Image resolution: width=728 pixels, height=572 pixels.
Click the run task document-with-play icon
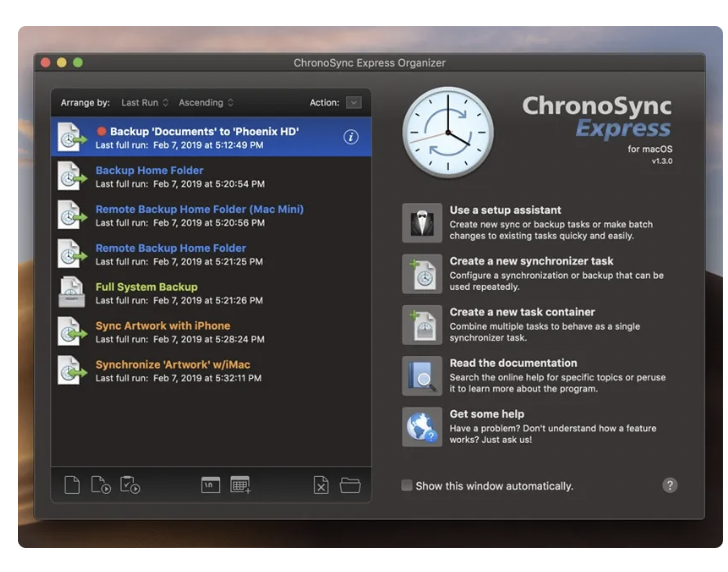pyautogui.click(x=101, y=485)
